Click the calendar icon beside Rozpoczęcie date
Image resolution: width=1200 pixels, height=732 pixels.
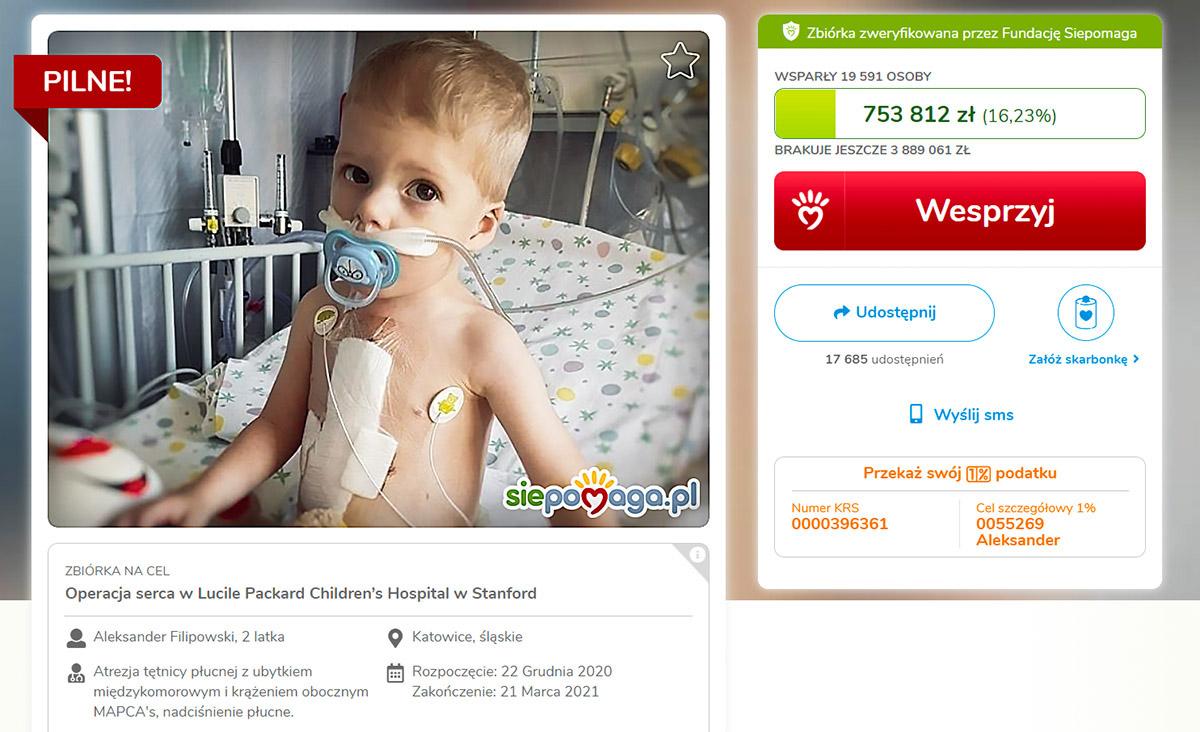(x=395, y=672)
